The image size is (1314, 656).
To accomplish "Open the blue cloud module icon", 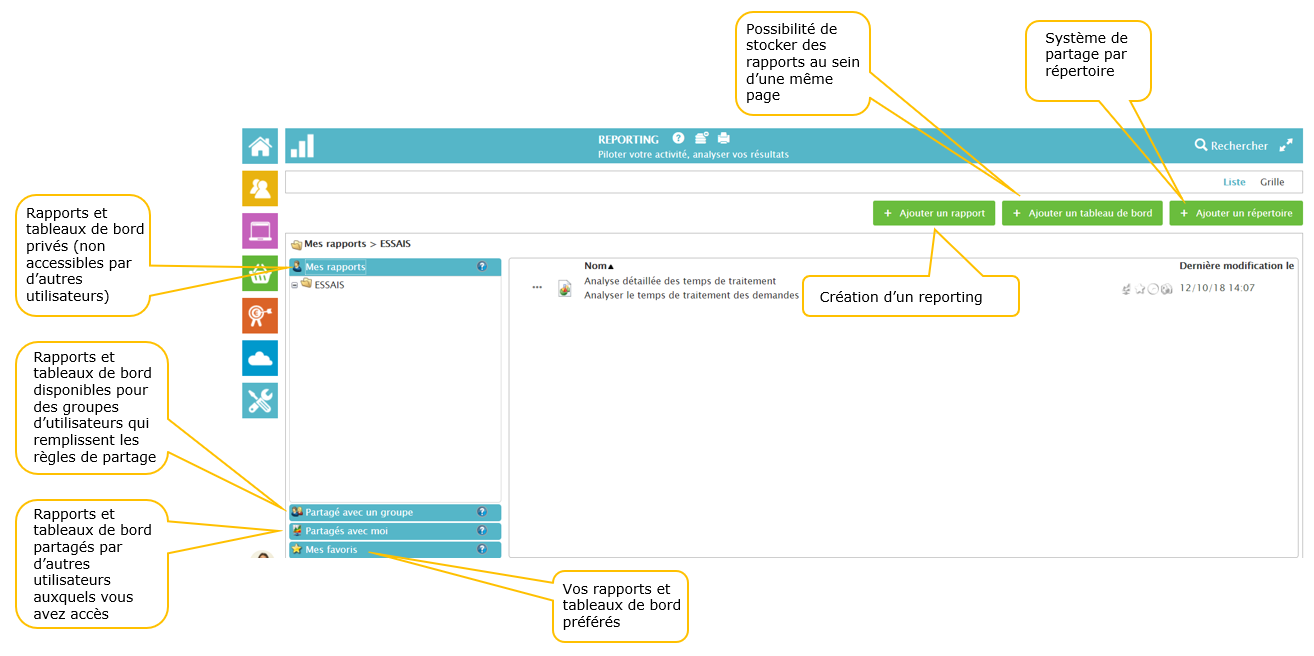I will click(260, 358).
